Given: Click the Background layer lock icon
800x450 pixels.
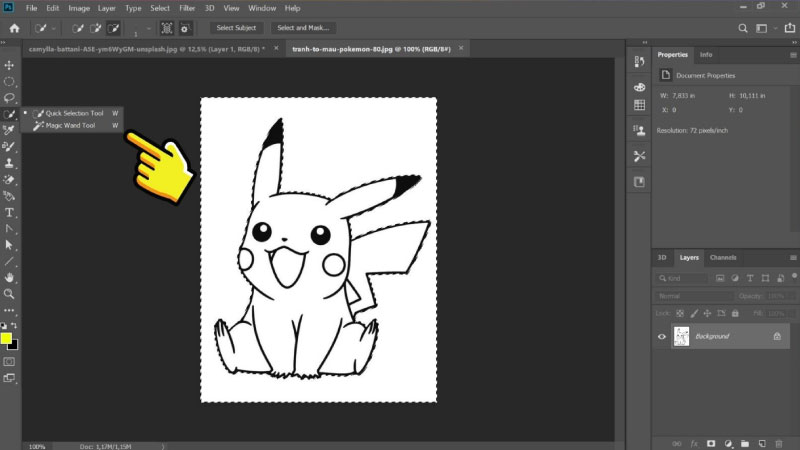Looking at the screenshot, I should (777, 336).
